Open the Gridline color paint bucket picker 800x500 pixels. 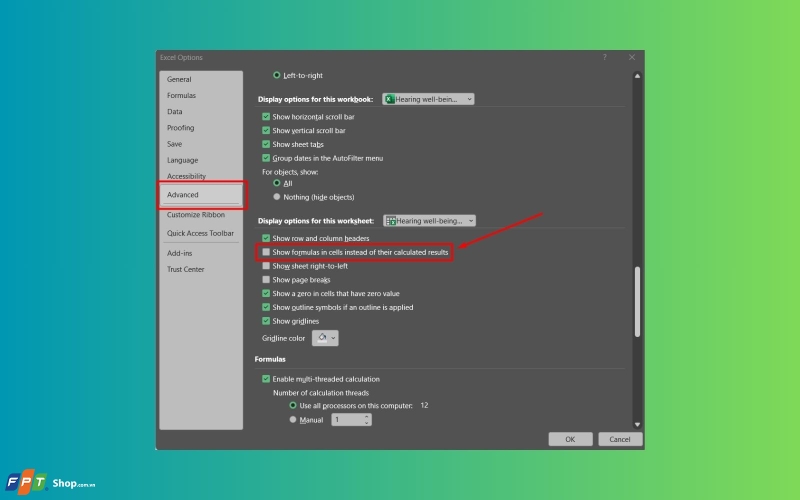322,338
